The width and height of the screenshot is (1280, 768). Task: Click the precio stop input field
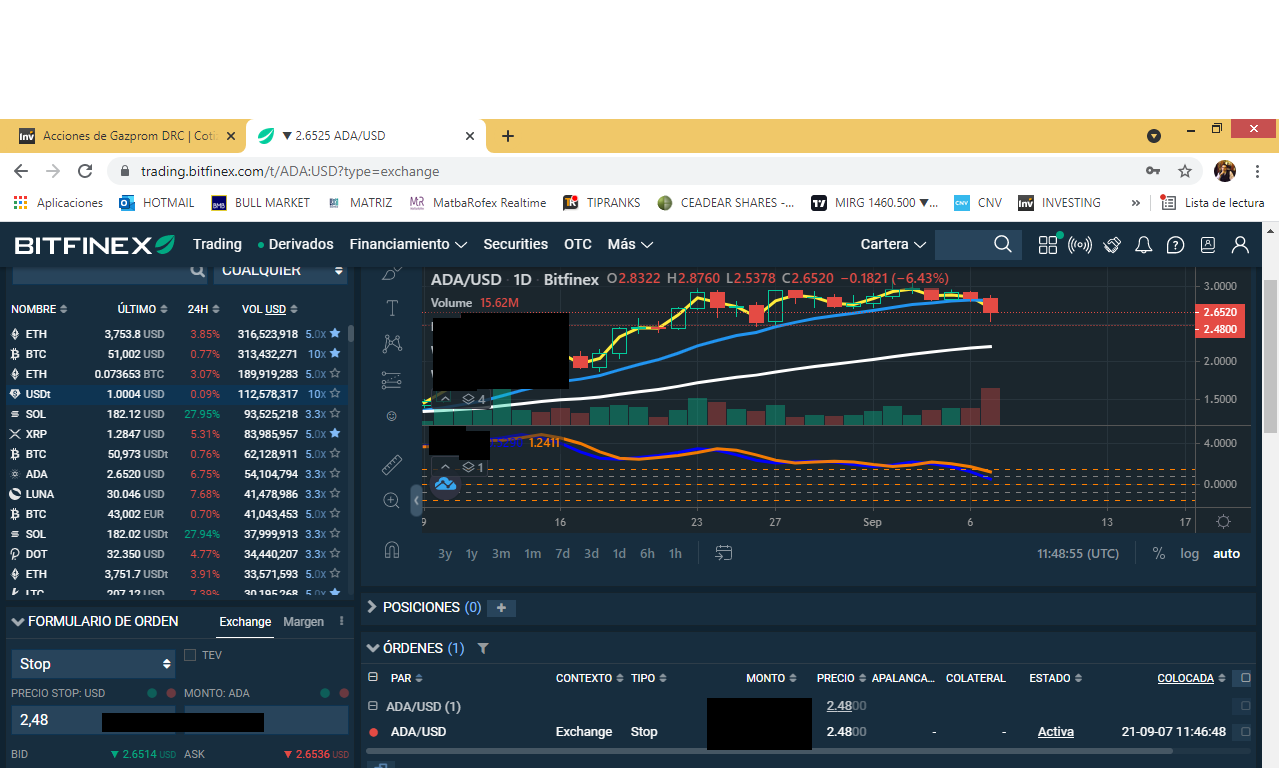tap(55, 720)
